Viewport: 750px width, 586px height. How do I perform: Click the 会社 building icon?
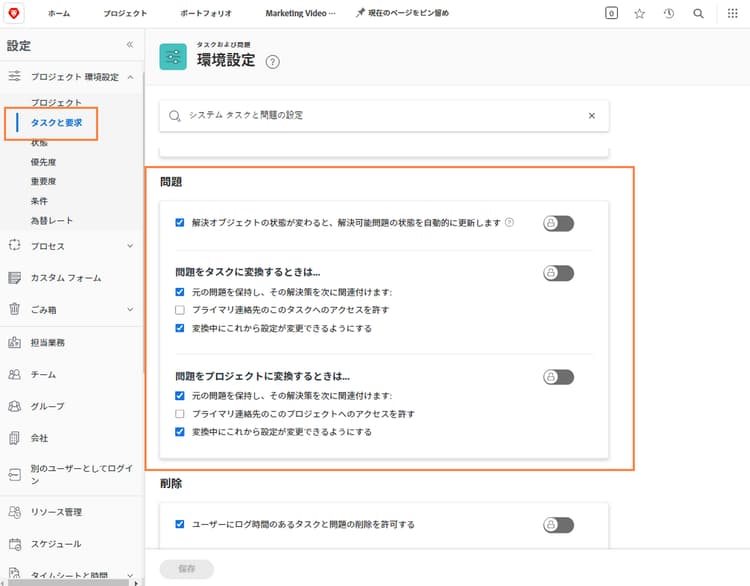[x=15, y=438]
